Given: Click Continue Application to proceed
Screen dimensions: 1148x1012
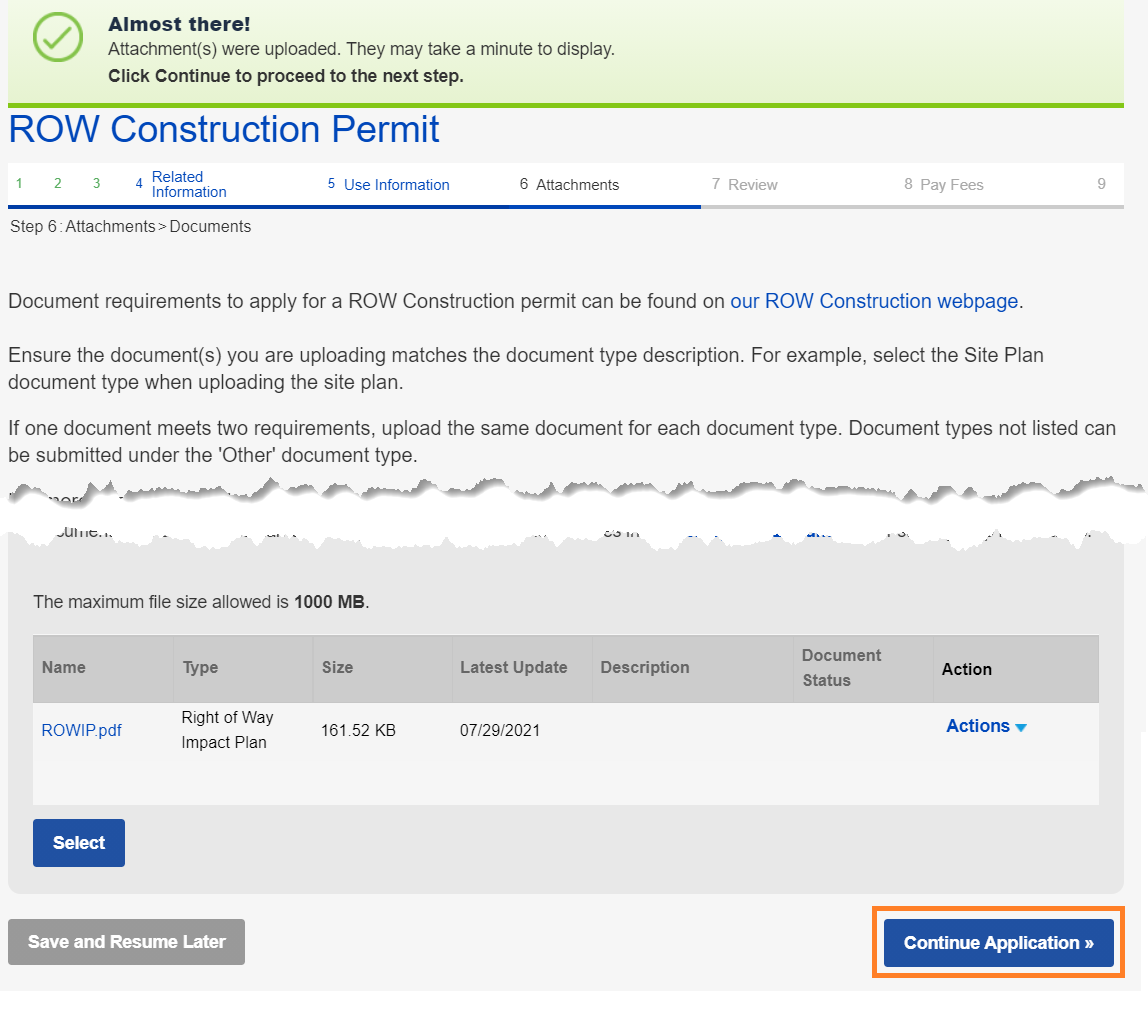Looking at the screenshot, I should (998, 943).
